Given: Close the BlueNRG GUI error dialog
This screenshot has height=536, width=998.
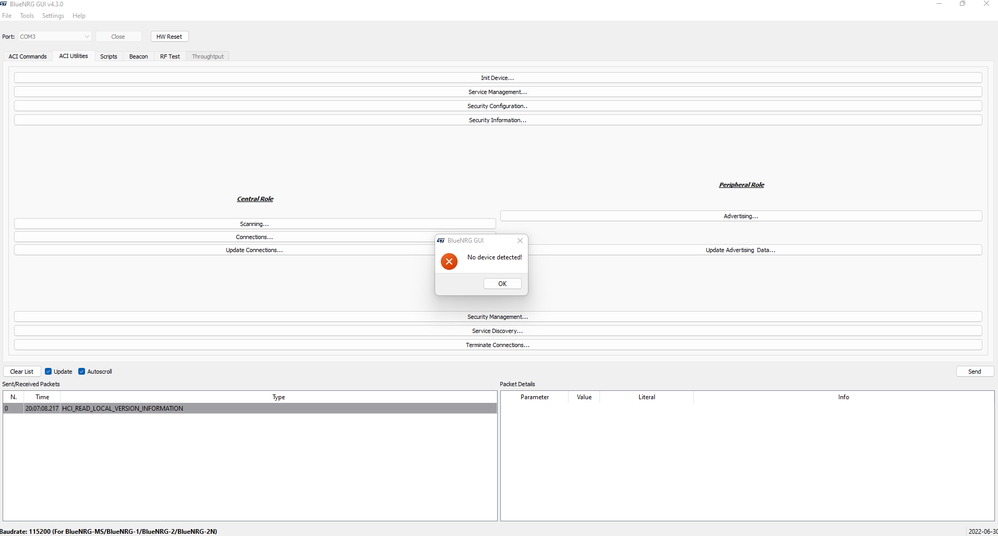Looking at the screenshot, I should [520, 241].
